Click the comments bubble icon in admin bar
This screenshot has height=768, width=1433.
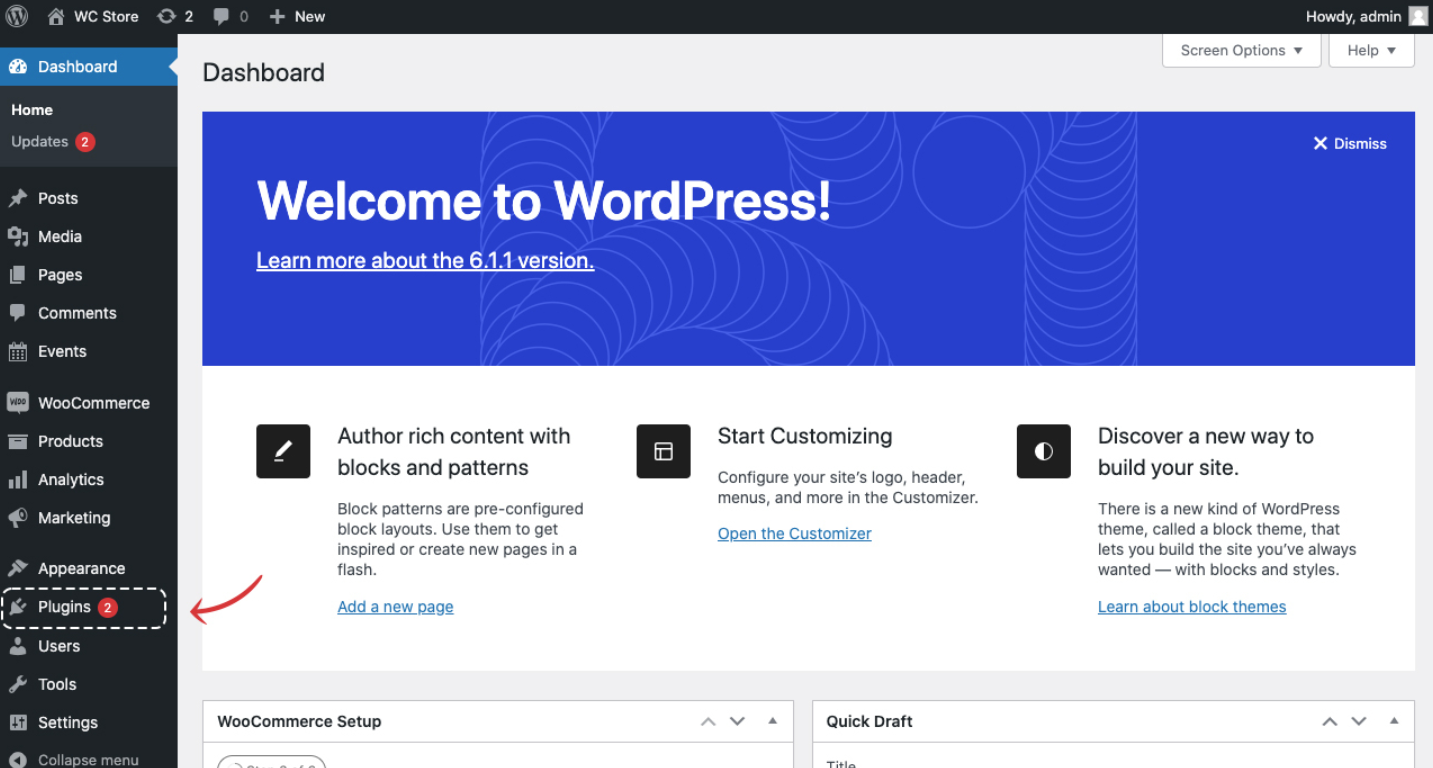pos(221,17)
